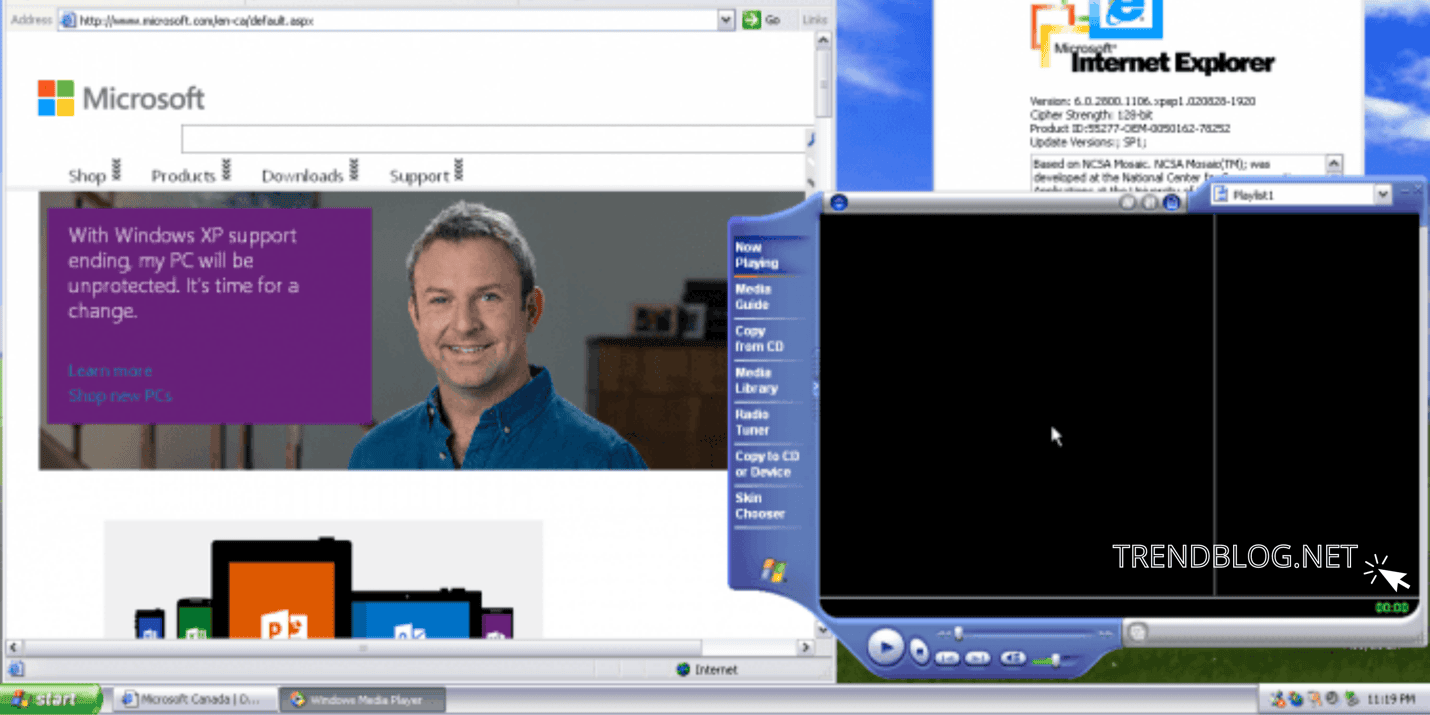Click the round button on Media Player's lower right bar

pos(1137,632)
